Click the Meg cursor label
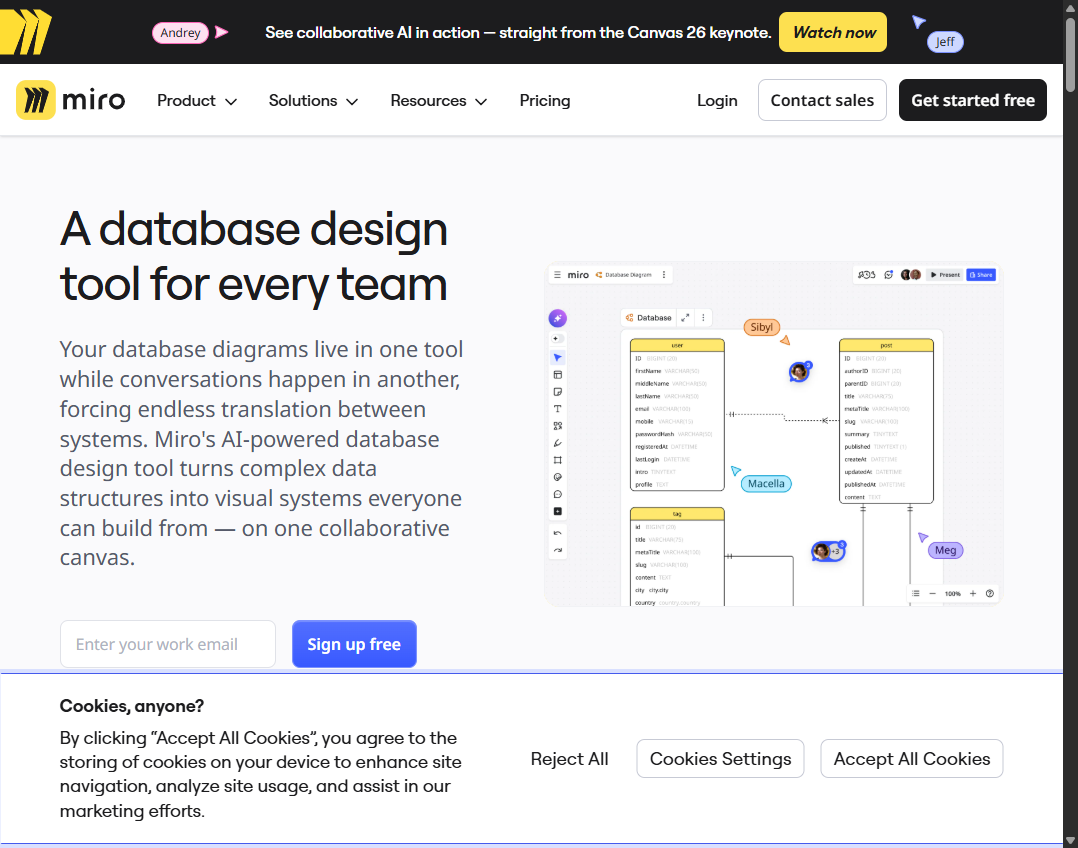The image size is (1078, 848). click(945, 550)
